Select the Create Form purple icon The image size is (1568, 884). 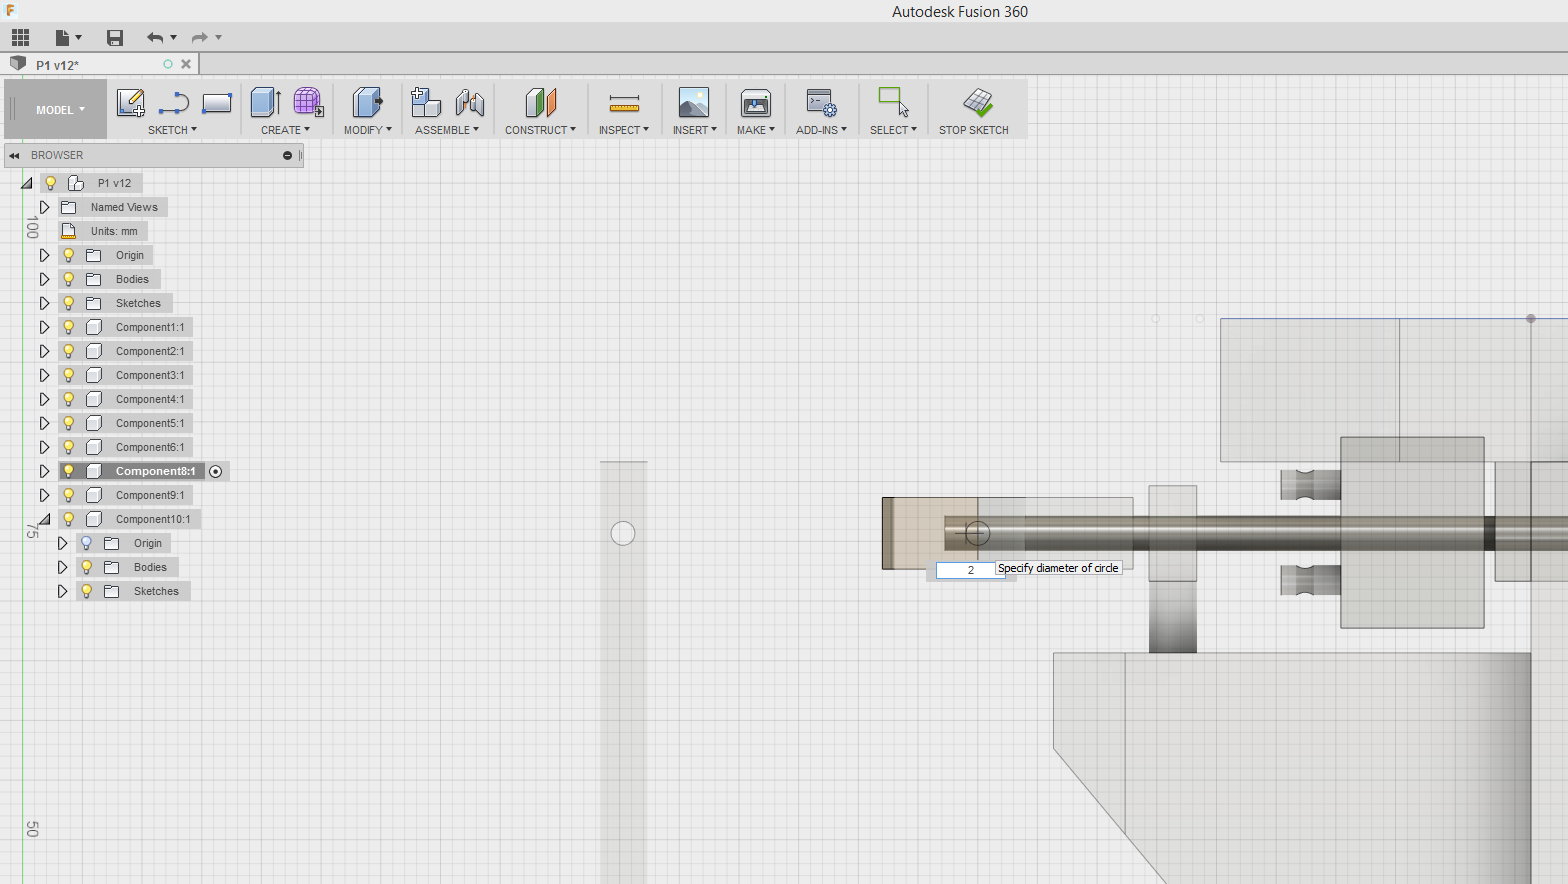coord(308,102)
